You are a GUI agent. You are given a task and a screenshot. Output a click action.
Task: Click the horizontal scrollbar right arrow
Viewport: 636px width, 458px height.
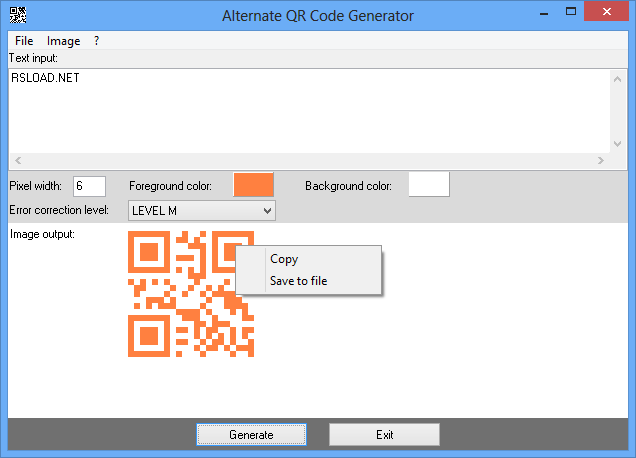click(601, 160)
